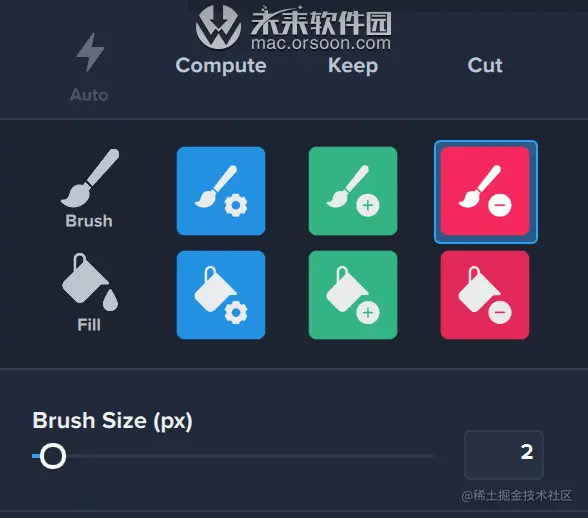
Task: Select the red Cut brush tool
Action: pyautogui.click(x=485, y=191)
